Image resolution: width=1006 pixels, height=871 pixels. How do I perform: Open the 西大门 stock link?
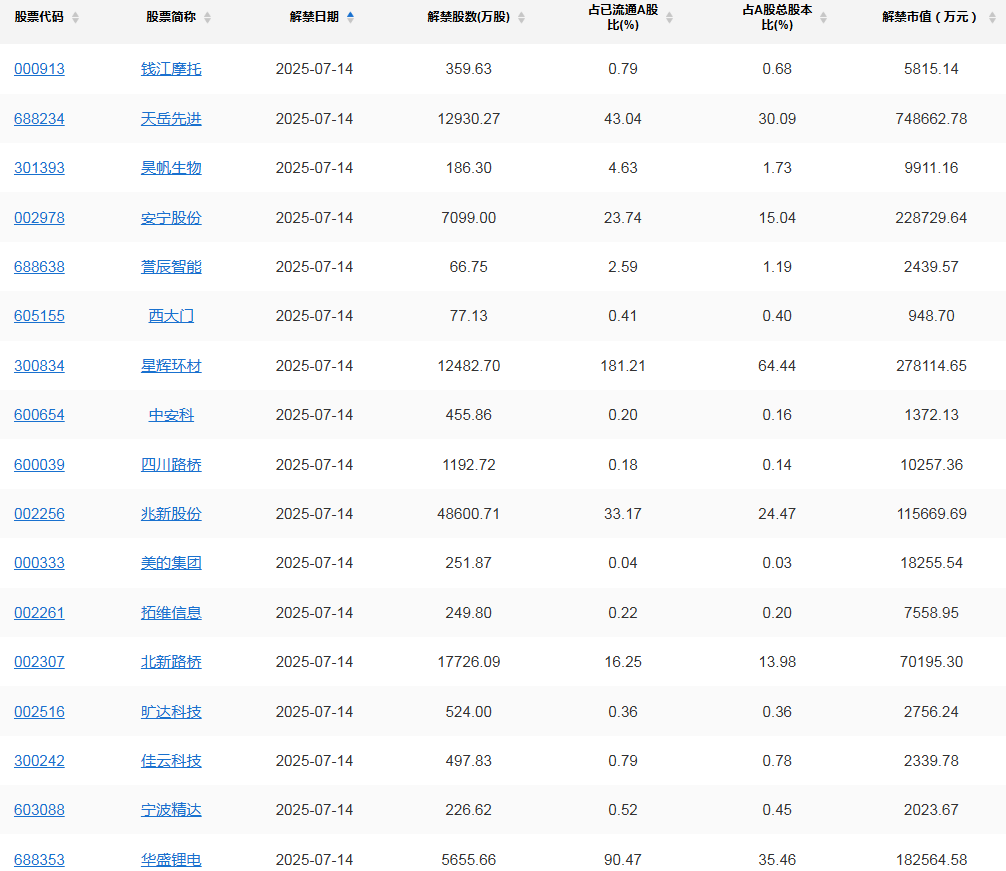click(171, 316)
